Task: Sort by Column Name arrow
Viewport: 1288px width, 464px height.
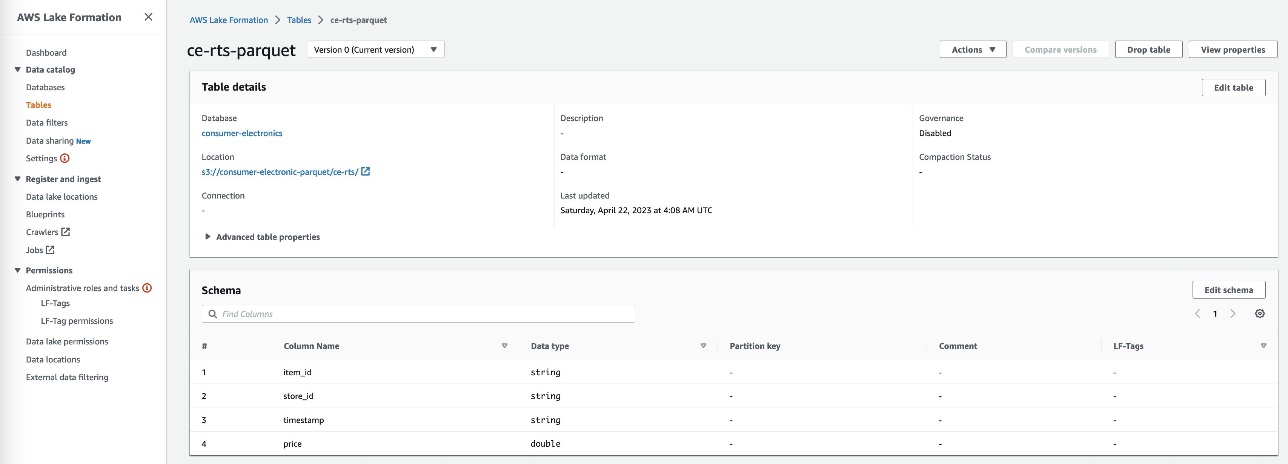Action: pos(504,346)
